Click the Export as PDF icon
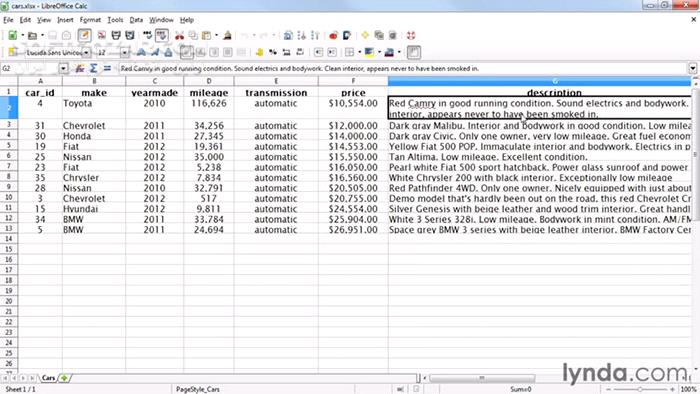The width and height of the screenshot is (700, 394). pyautogui.click(x=102, y=35)
